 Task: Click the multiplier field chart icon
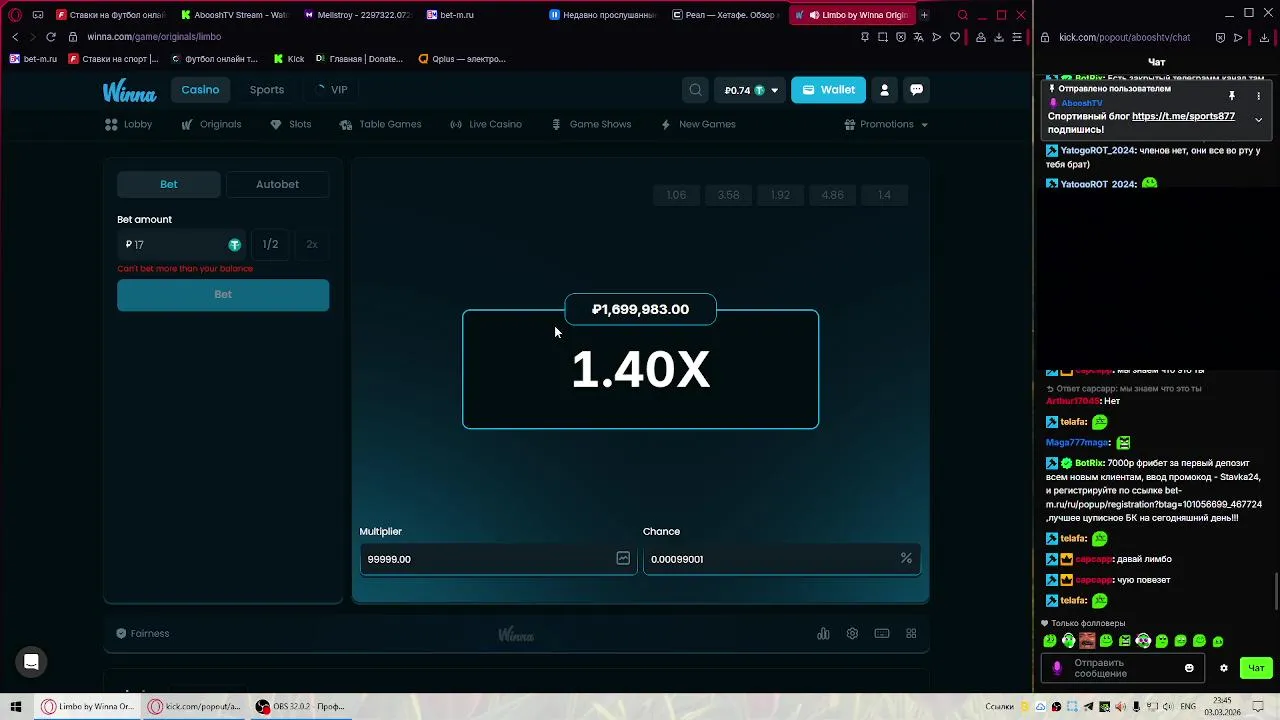tap(623, 558)
